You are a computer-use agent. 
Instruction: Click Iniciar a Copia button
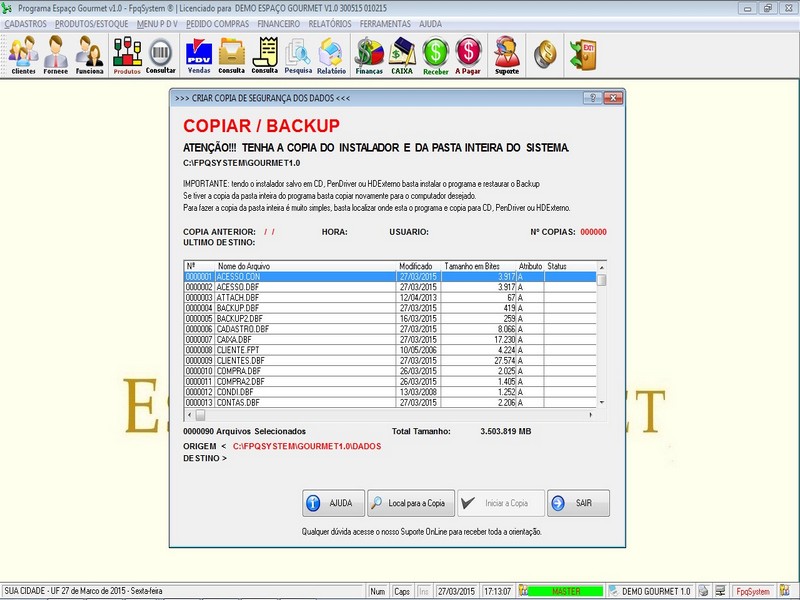pos(501,503)
